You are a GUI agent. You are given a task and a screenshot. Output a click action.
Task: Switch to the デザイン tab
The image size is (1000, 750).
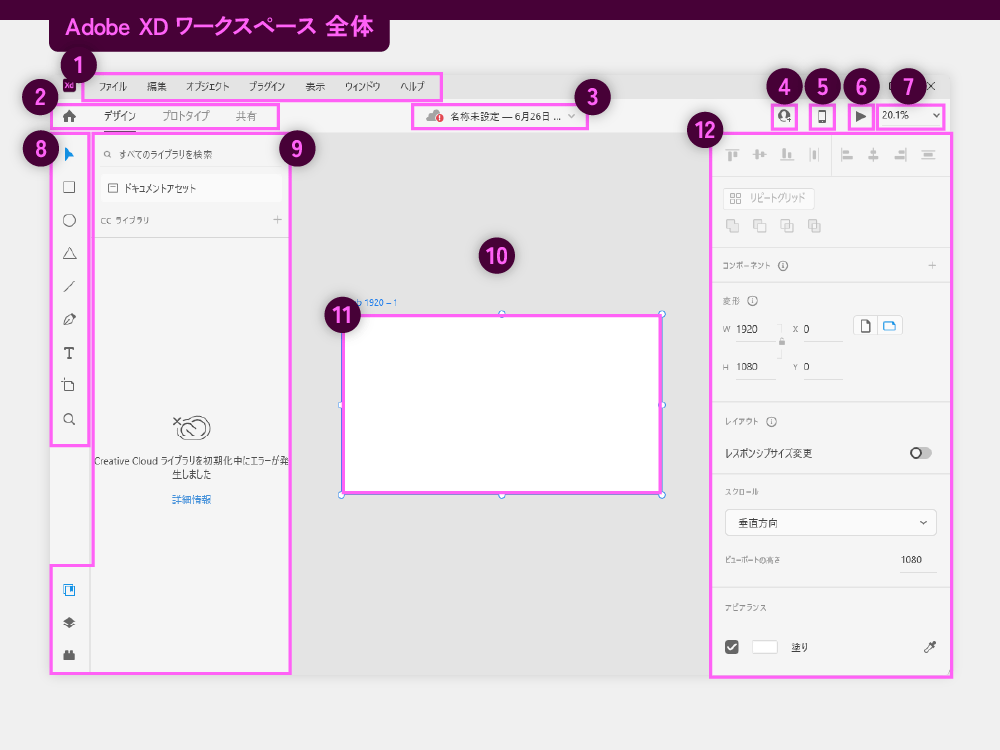120,116
